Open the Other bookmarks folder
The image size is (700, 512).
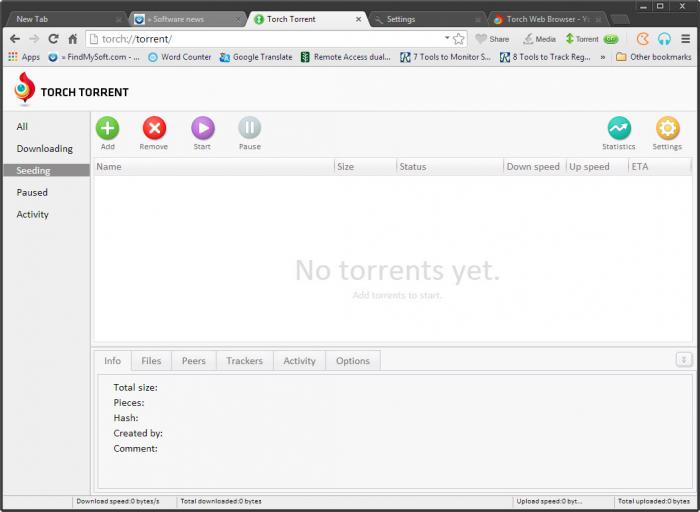point(654,57)
